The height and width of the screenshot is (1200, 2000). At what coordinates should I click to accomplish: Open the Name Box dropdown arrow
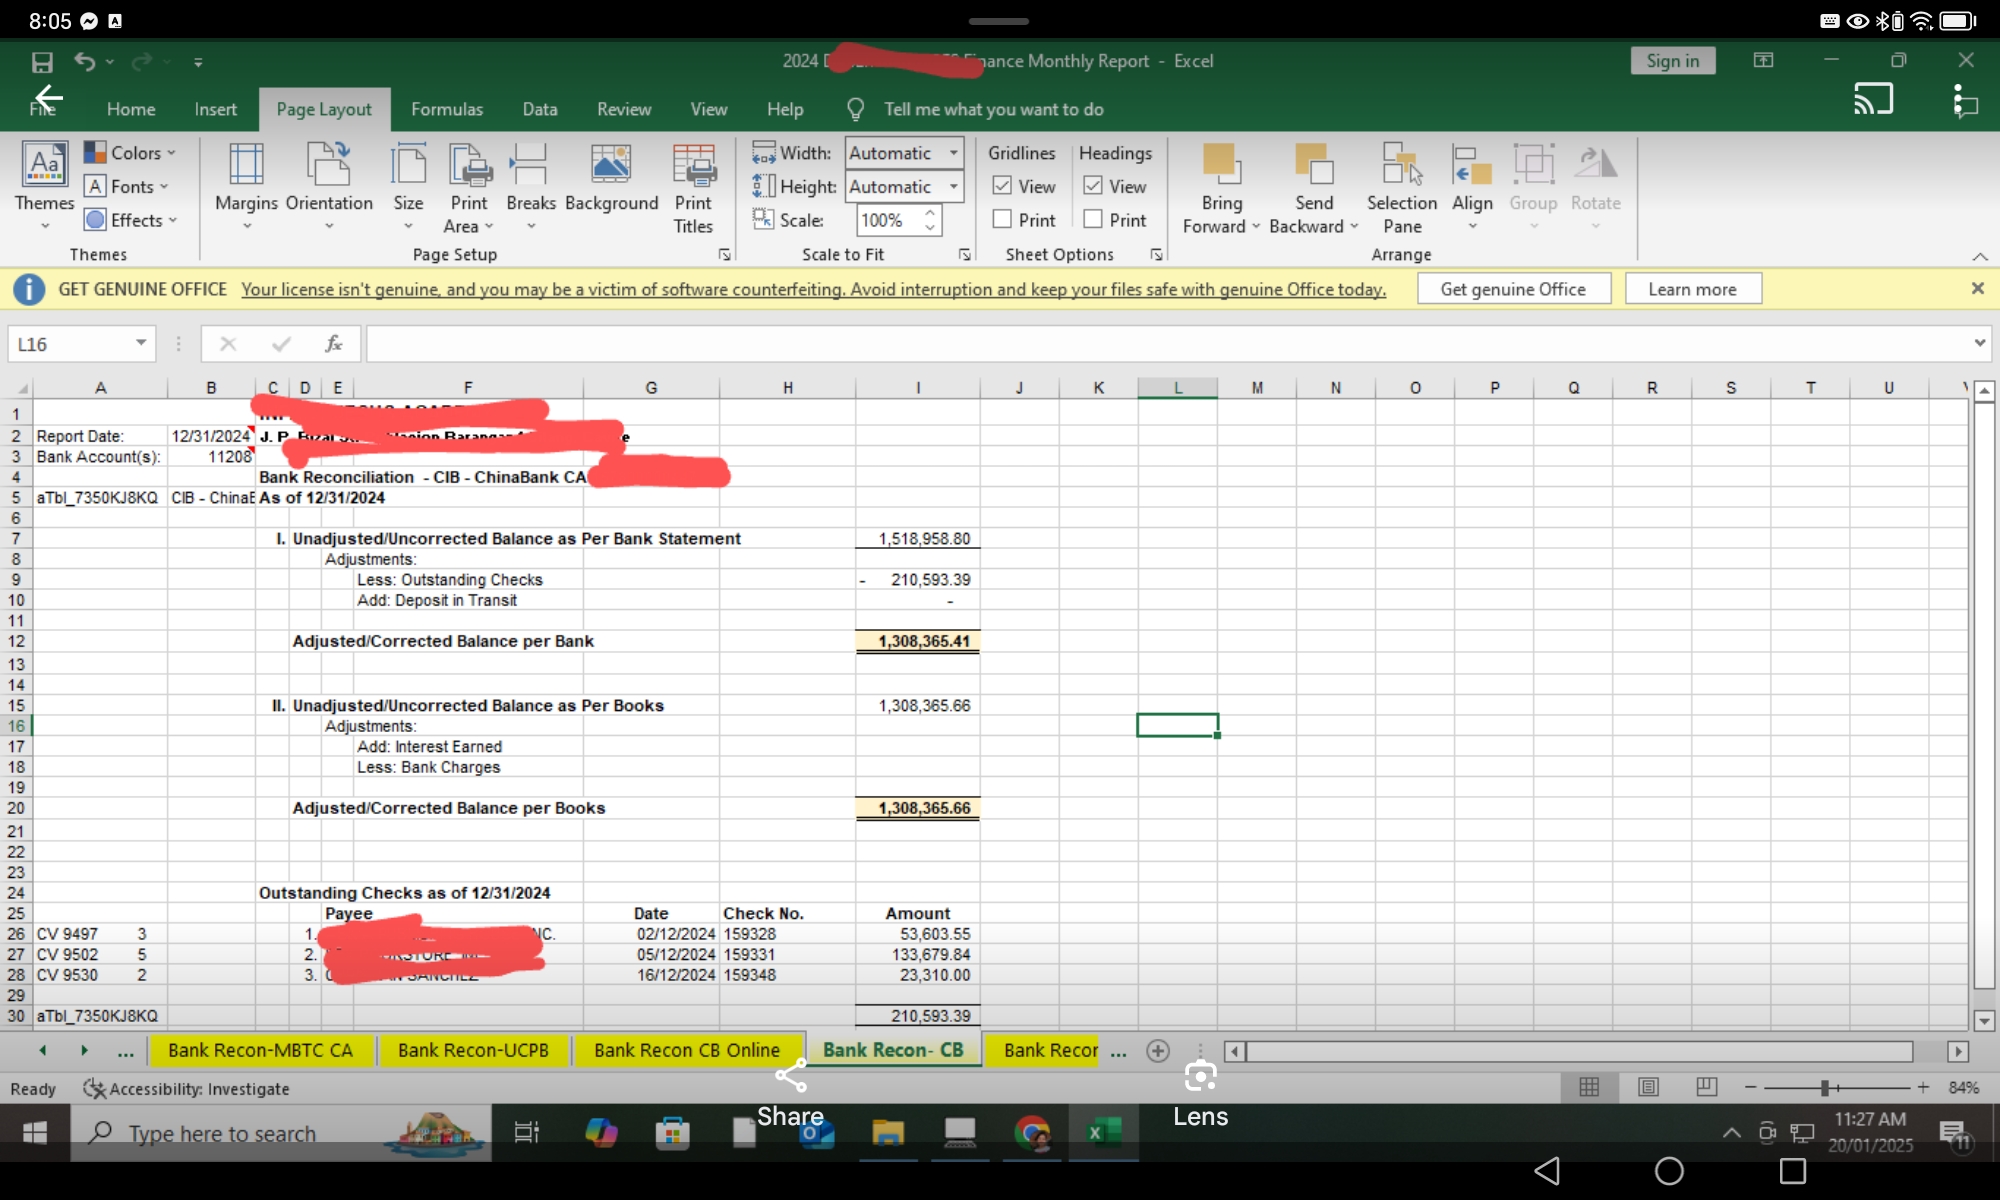pyautogui.click(x=141, y=343)
